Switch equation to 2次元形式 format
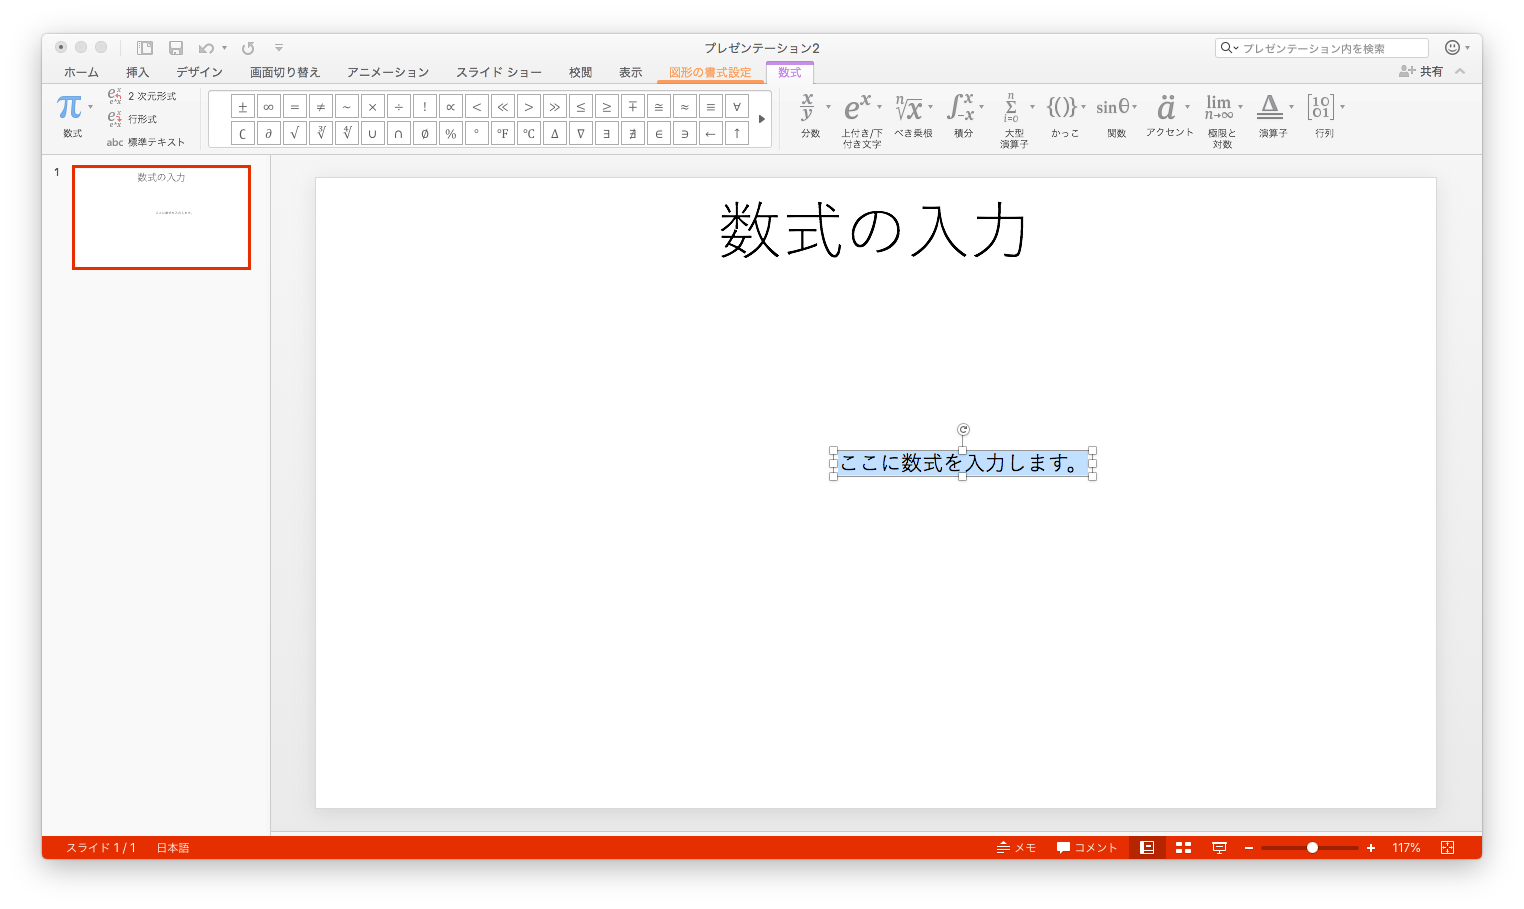This screenshot has height=909, width=1524. 142,96
